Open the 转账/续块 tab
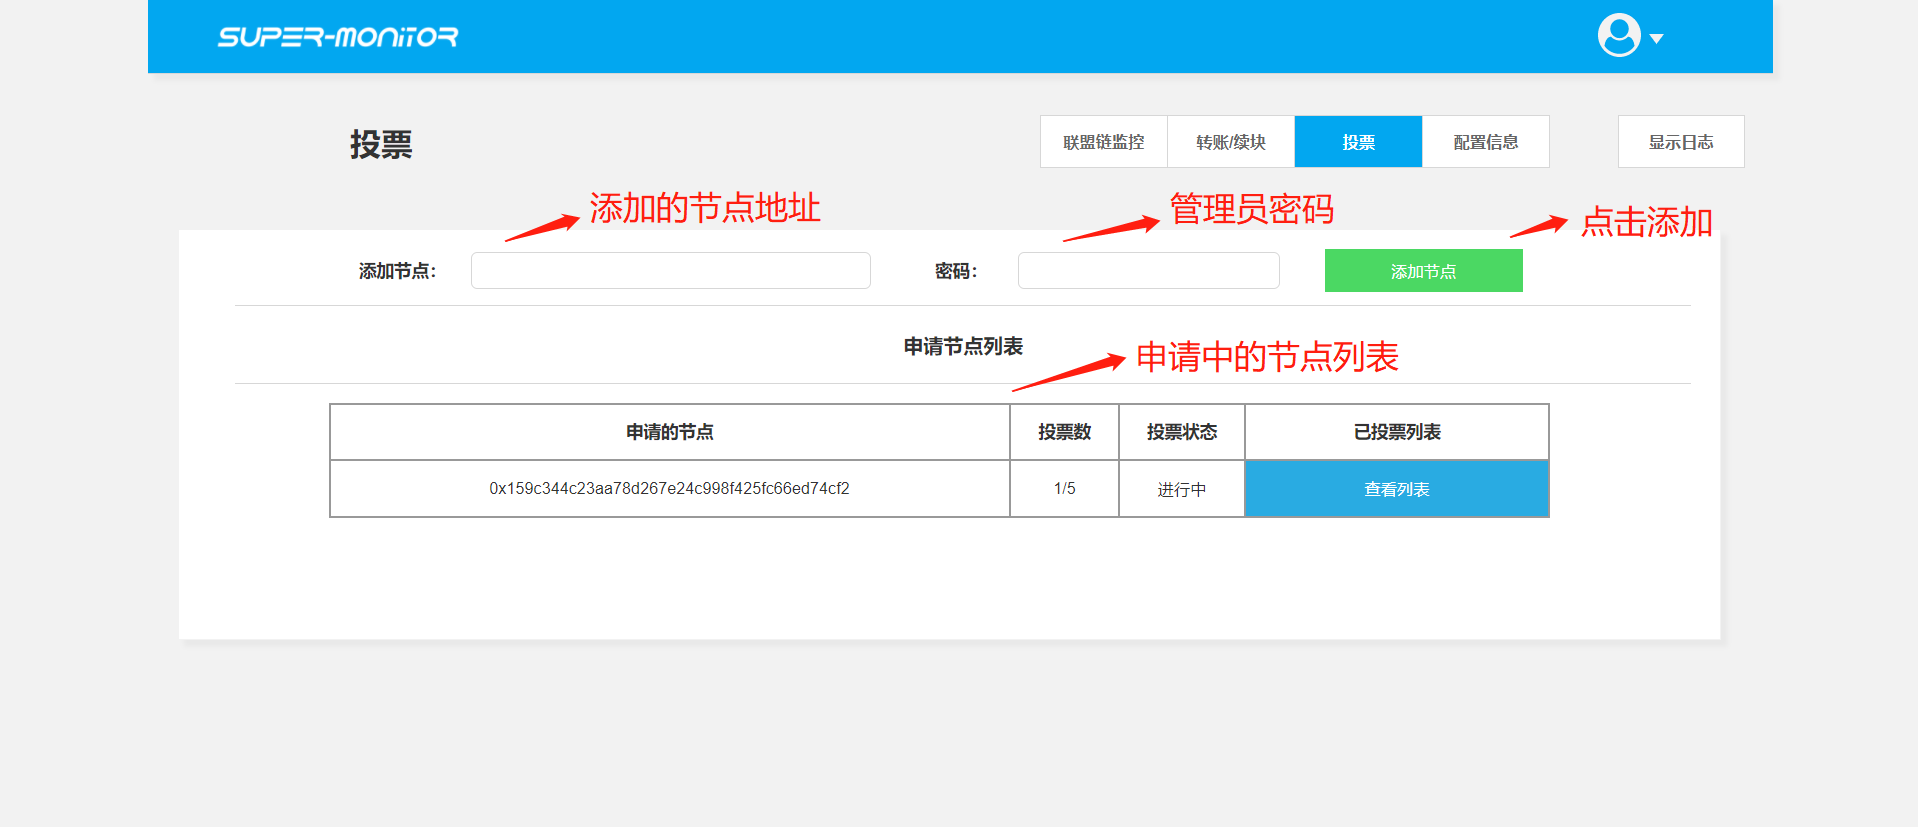The width and height of the screenshot is (1918, 827). [x=1230, y=142]
